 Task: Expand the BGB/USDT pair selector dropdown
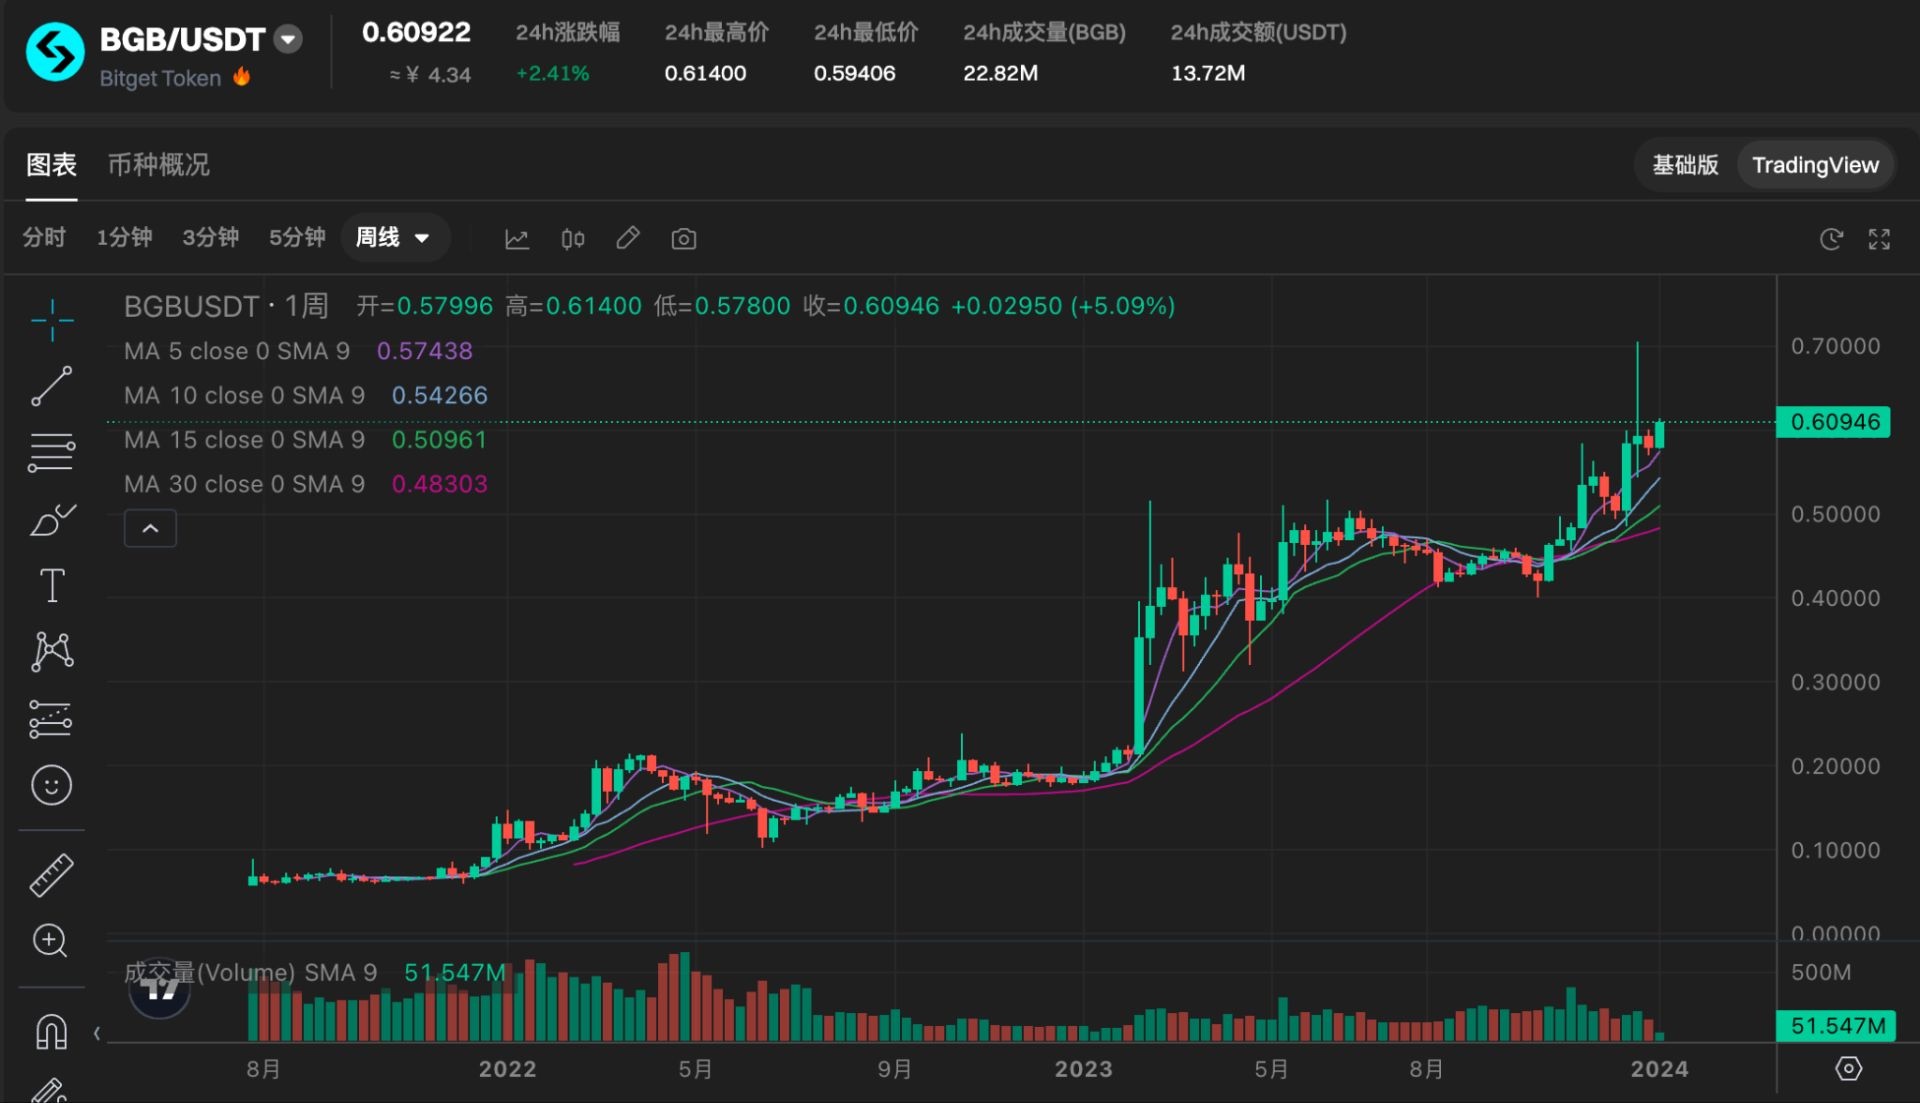coord(288,39)
